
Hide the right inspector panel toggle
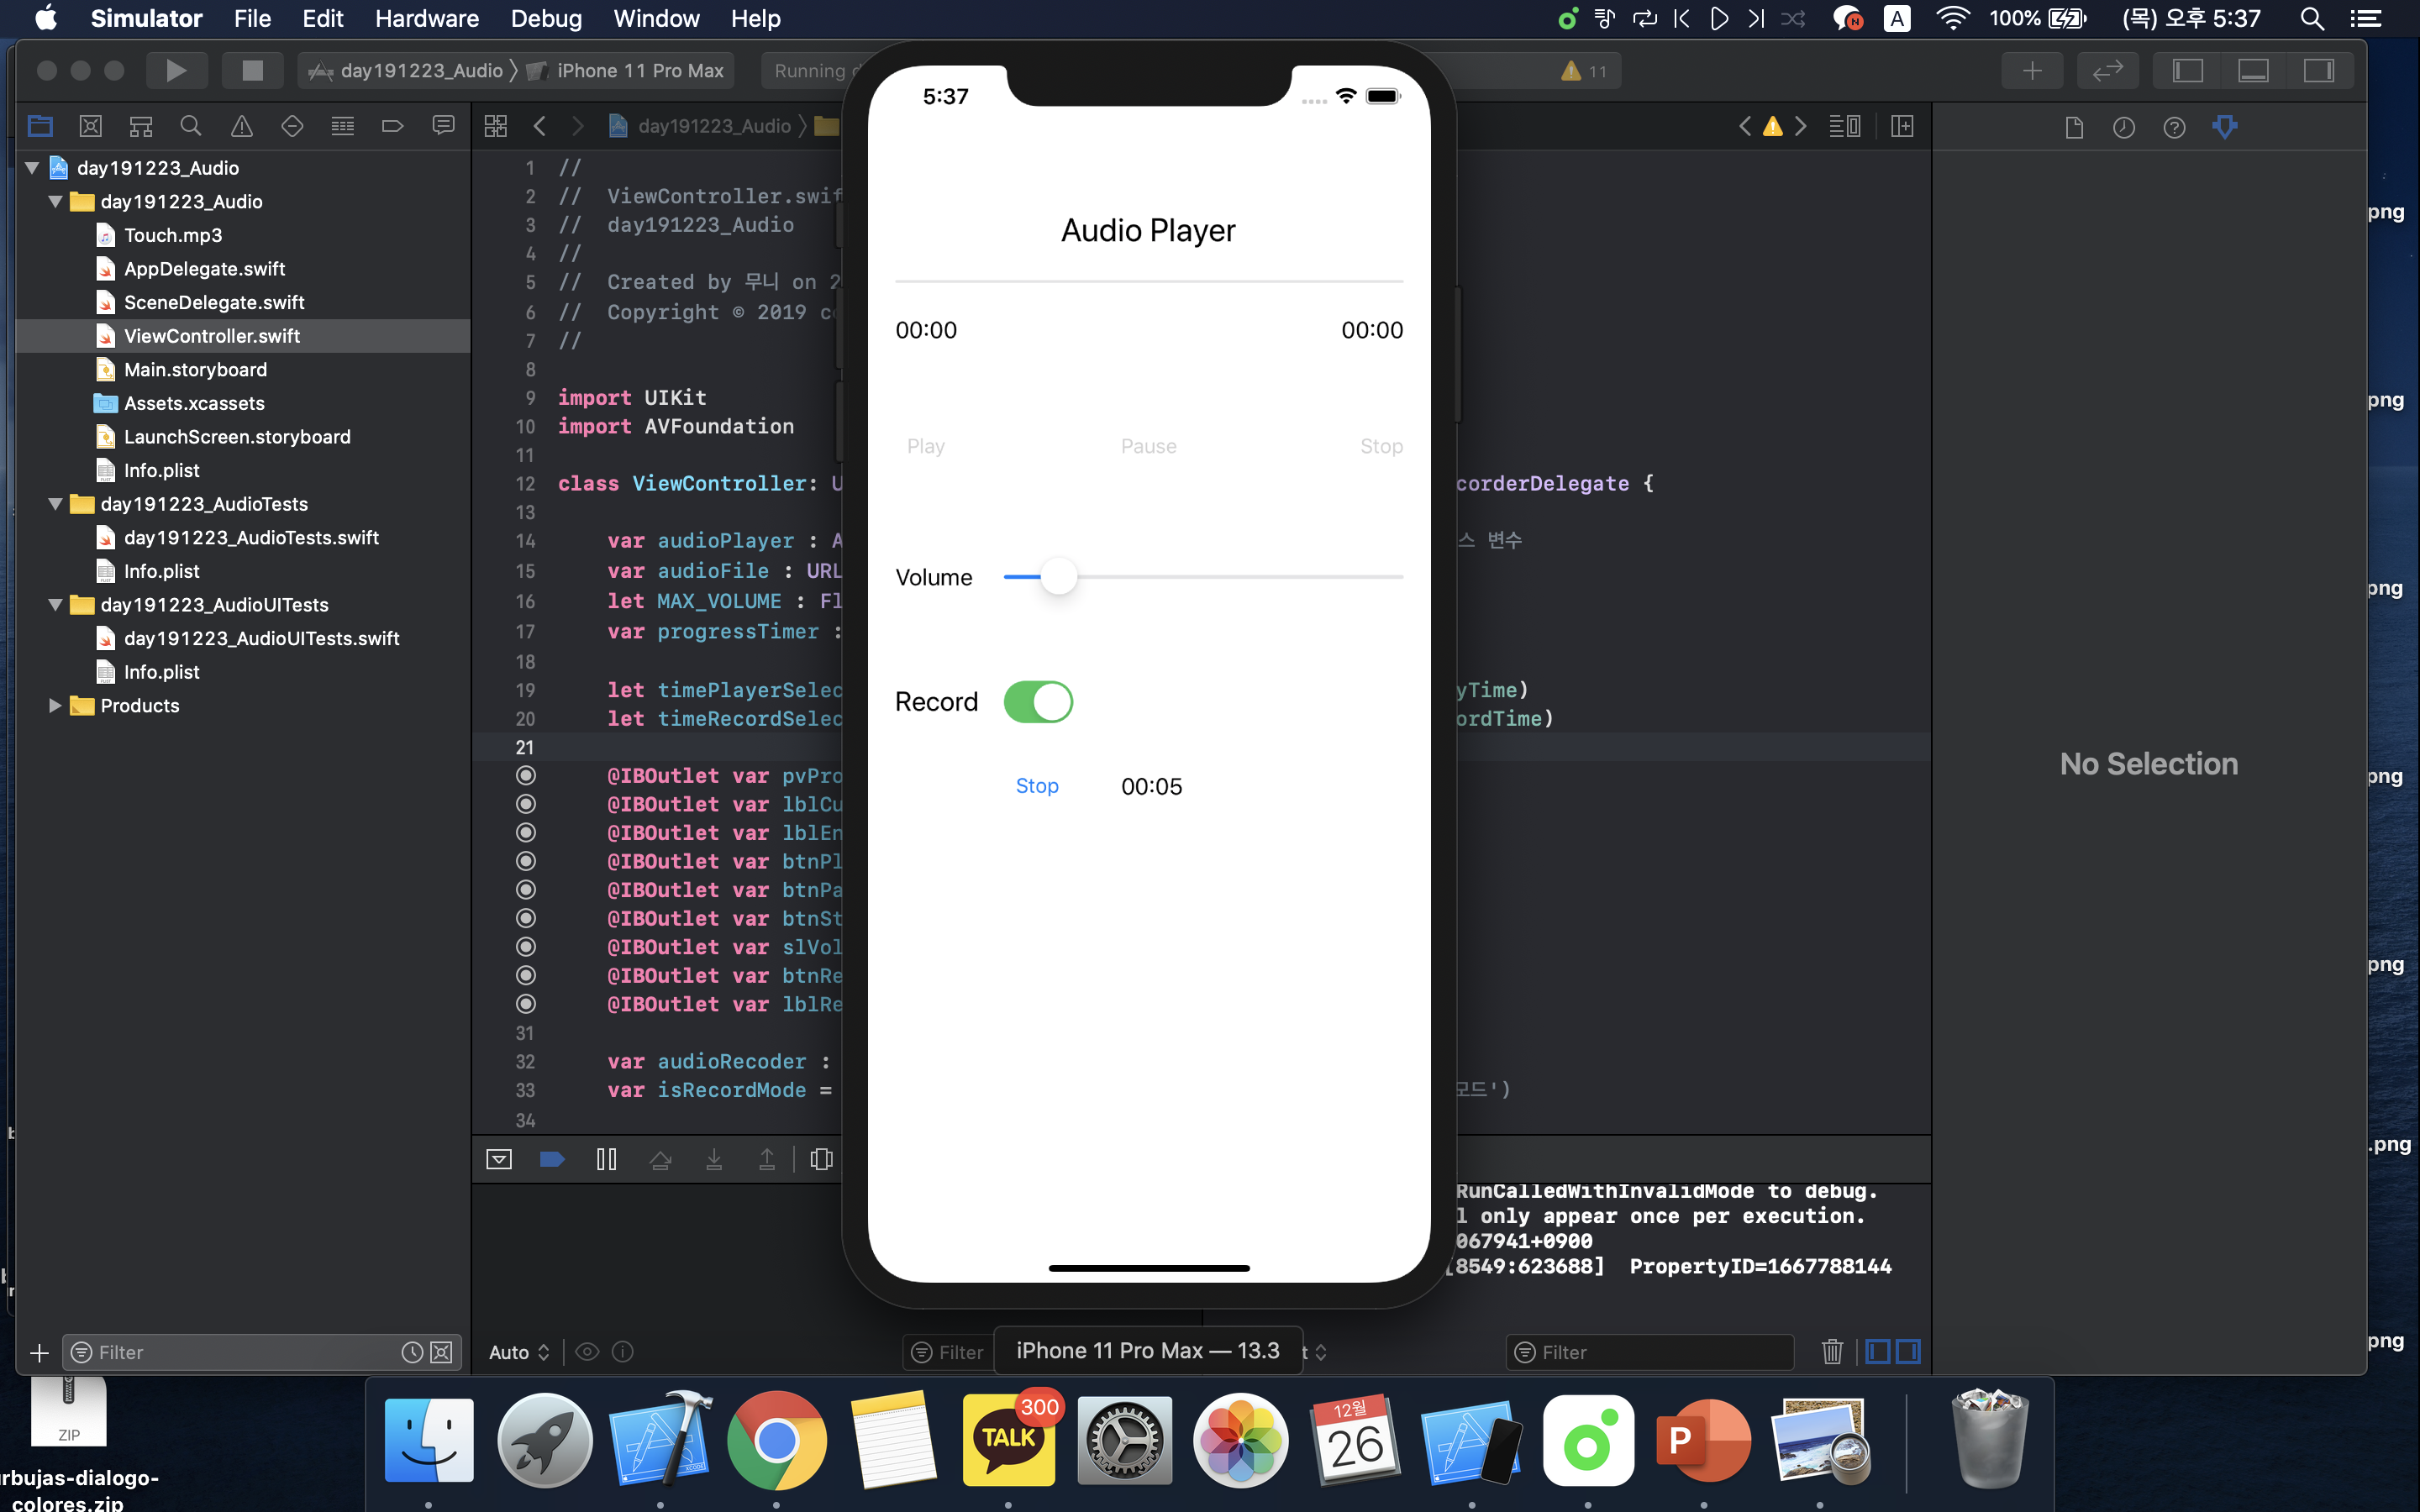(x=2318, y=70)
